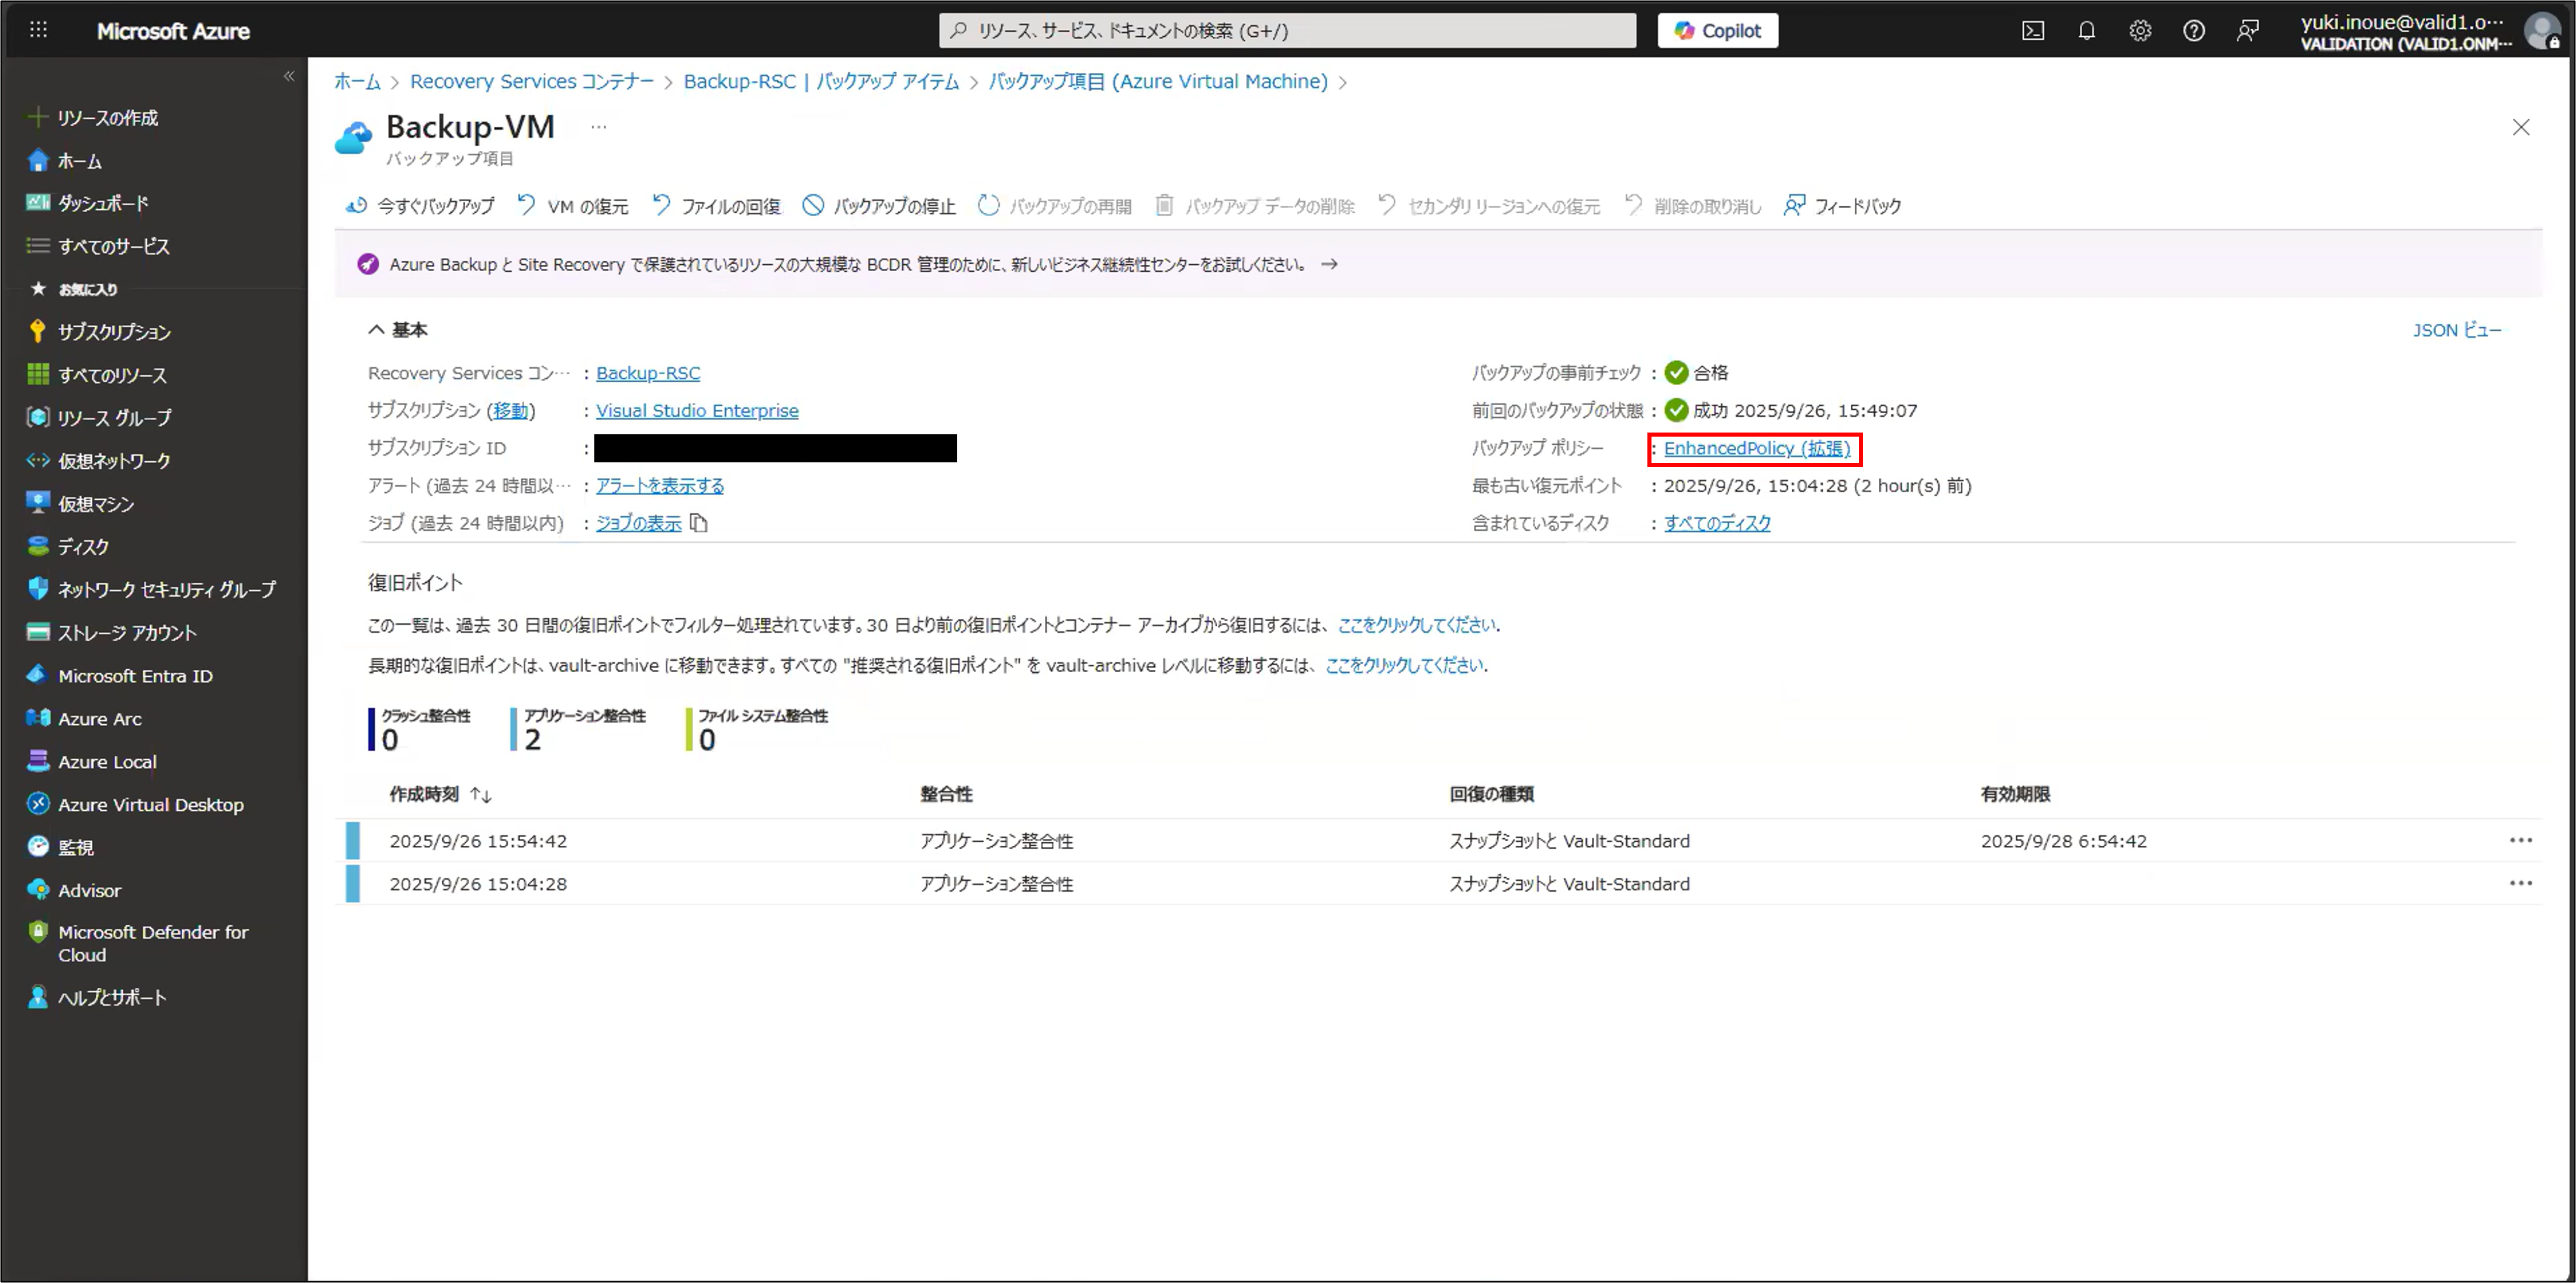
Task: Collapse the sidebar with the double chevron
Action: [289, 76]
